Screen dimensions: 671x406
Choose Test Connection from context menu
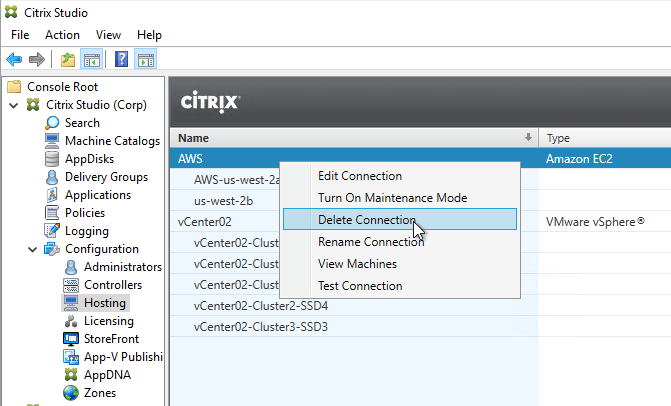click(400, 285)
